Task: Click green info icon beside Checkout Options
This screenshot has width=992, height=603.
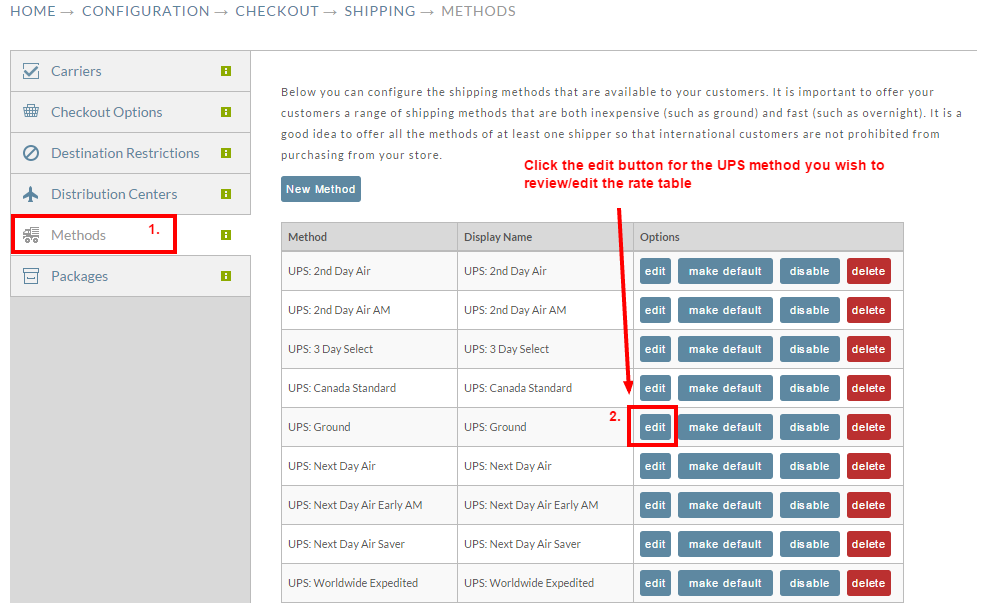Action: 226,112
